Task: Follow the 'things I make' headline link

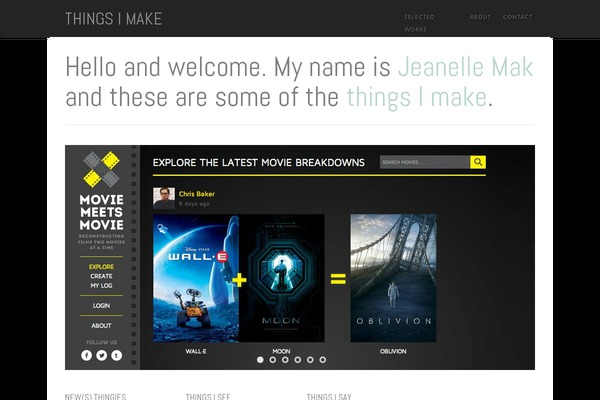Action: [417, 97]
